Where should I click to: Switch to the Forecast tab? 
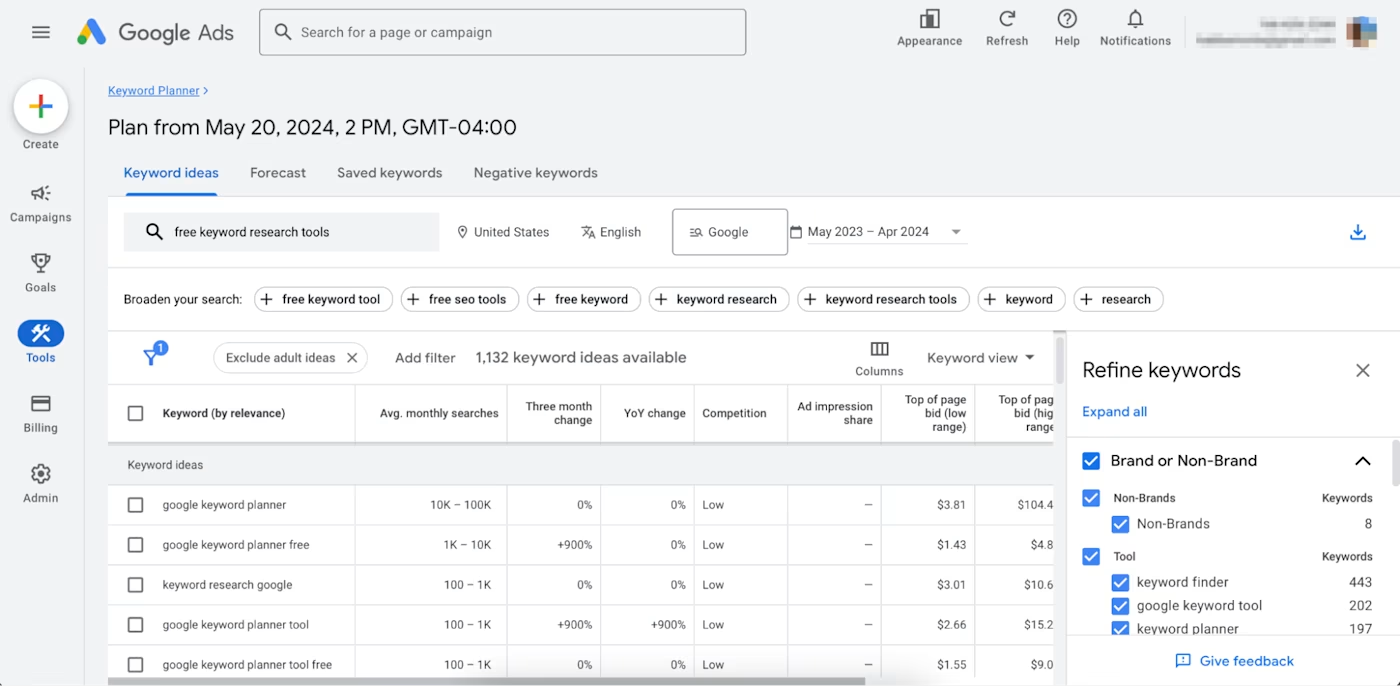tap(278, 173)
